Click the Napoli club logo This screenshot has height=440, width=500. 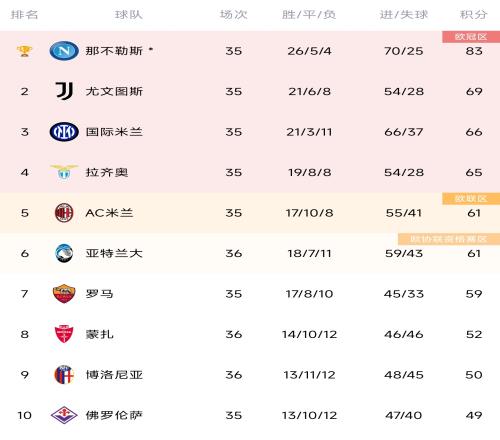[x=64, y=51]
